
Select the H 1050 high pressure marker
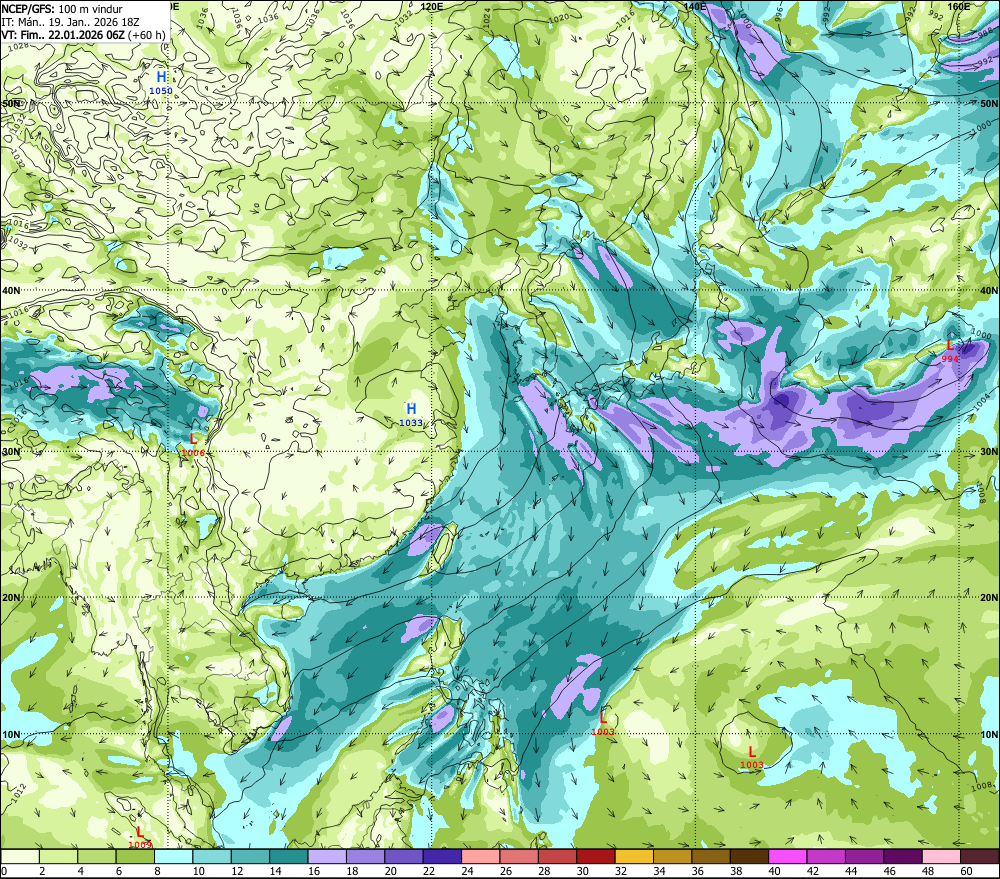(x=161, y=83)
